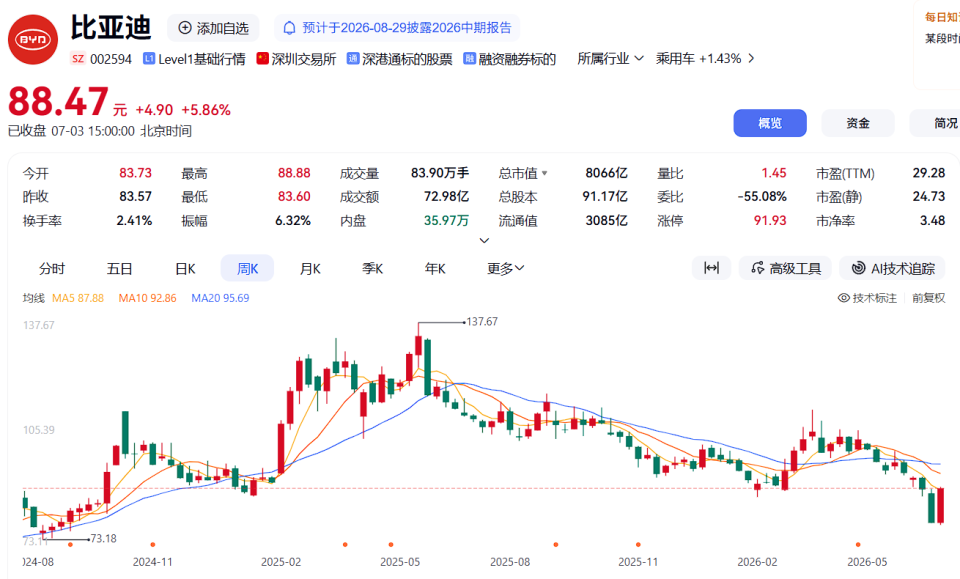Click the current price 88.47
Viewport: 960px width, 579px height.
pos(58,102)
